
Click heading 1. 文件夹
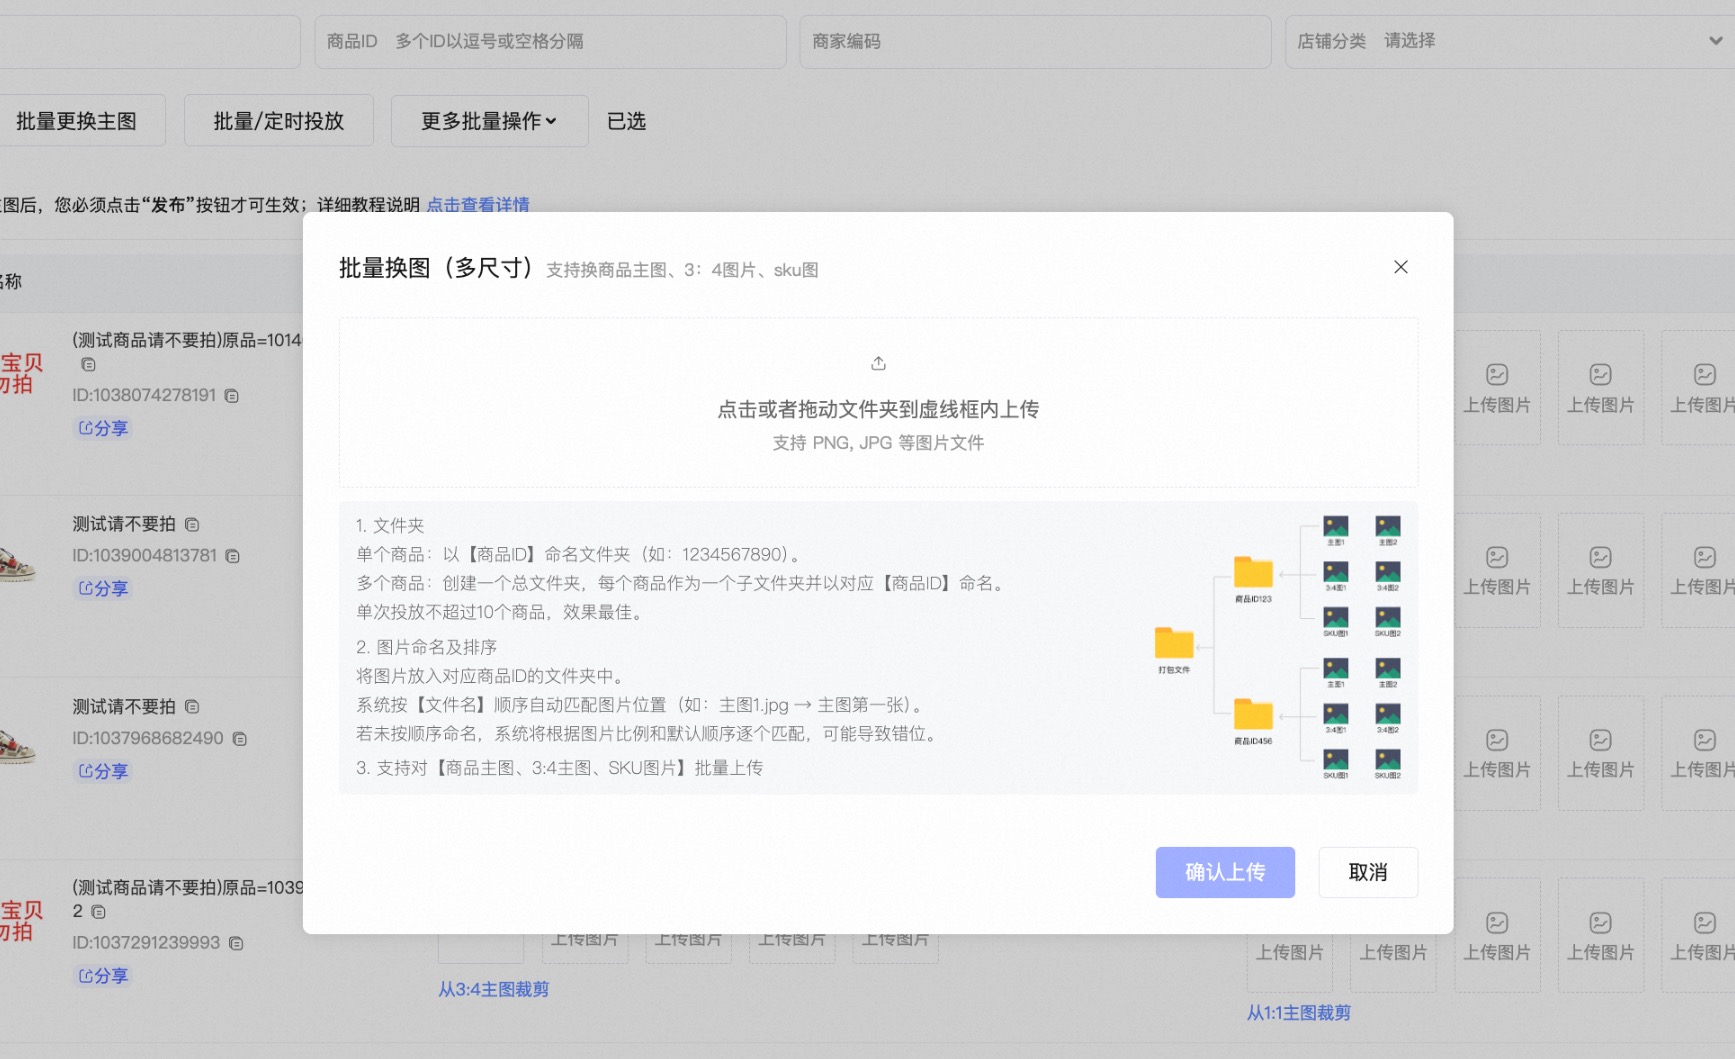(x=390, y=525)
